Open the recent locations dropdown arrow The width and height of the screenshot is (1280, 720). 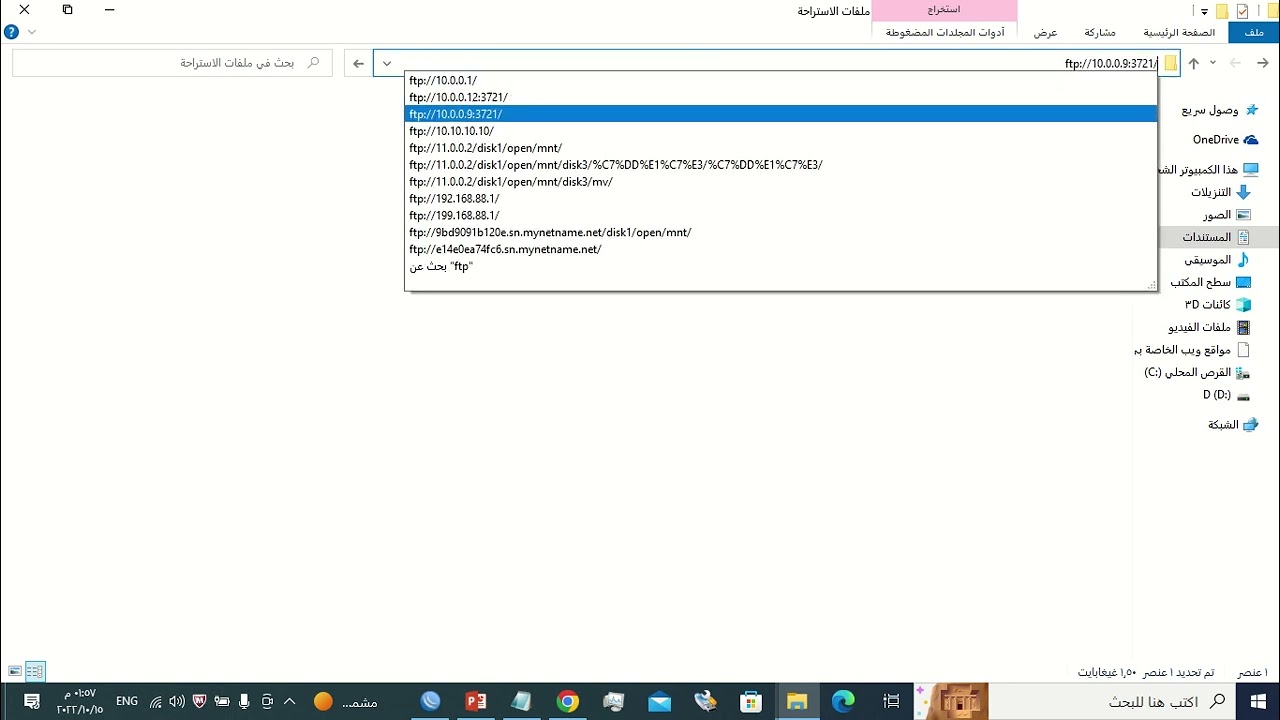(1213, 63)
